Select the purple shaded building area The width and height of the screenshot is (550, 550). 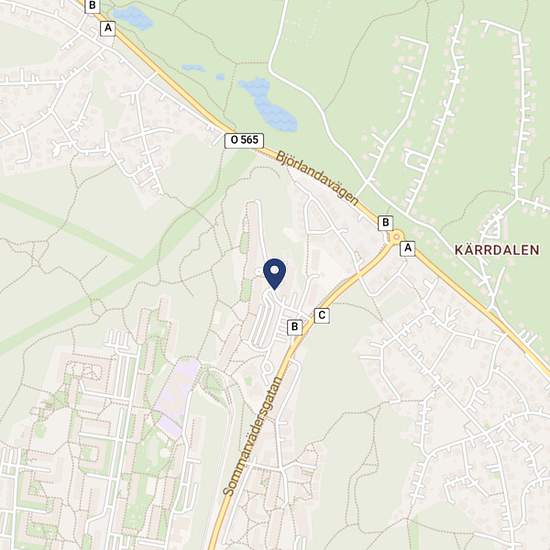pyautogui.click(x=177, y=398)
